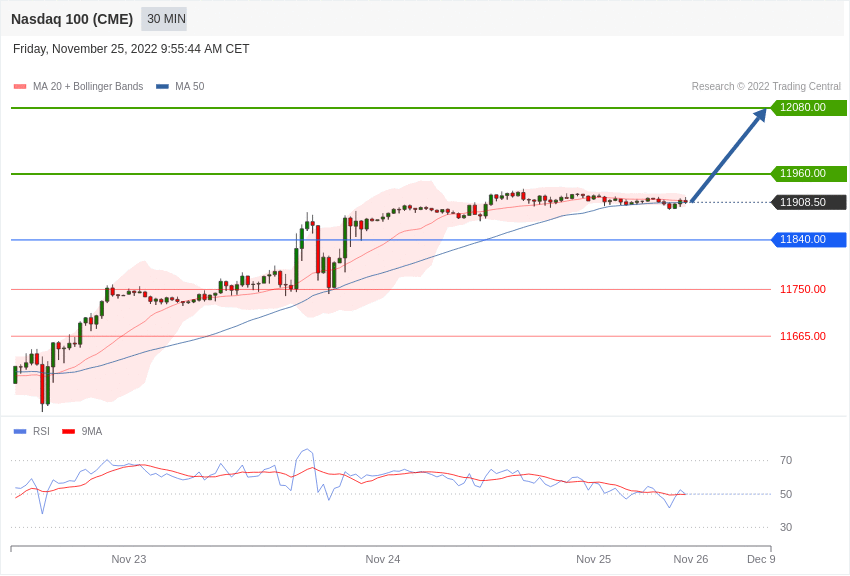The height and width of the screenshot is (576, 850).
Task: Click the Nov 24 date axis label
Action: coord(383,559)
